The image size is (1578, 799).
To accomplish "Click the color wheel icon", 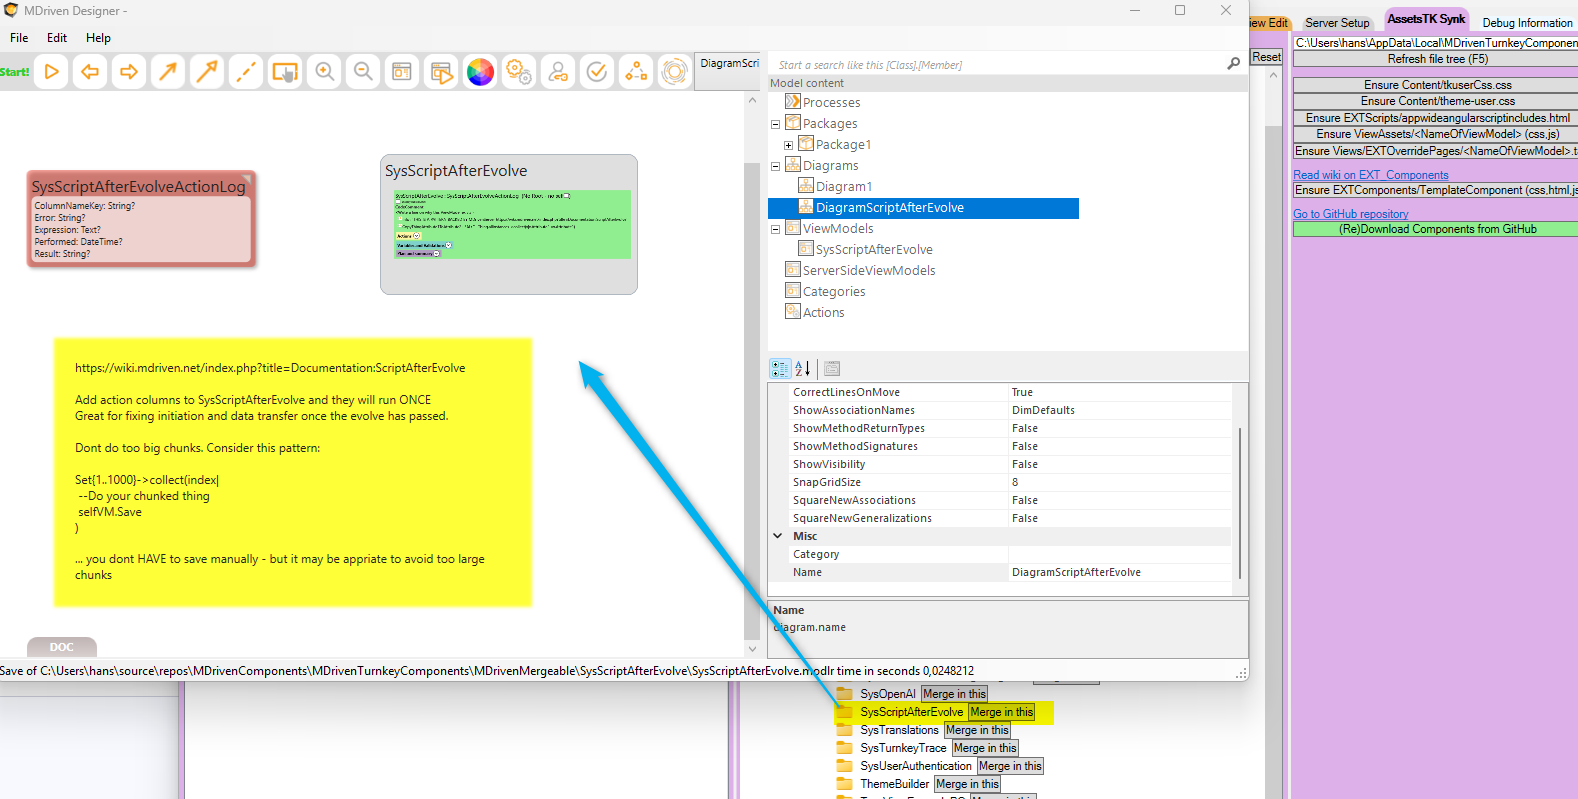I will pos(480,72).
